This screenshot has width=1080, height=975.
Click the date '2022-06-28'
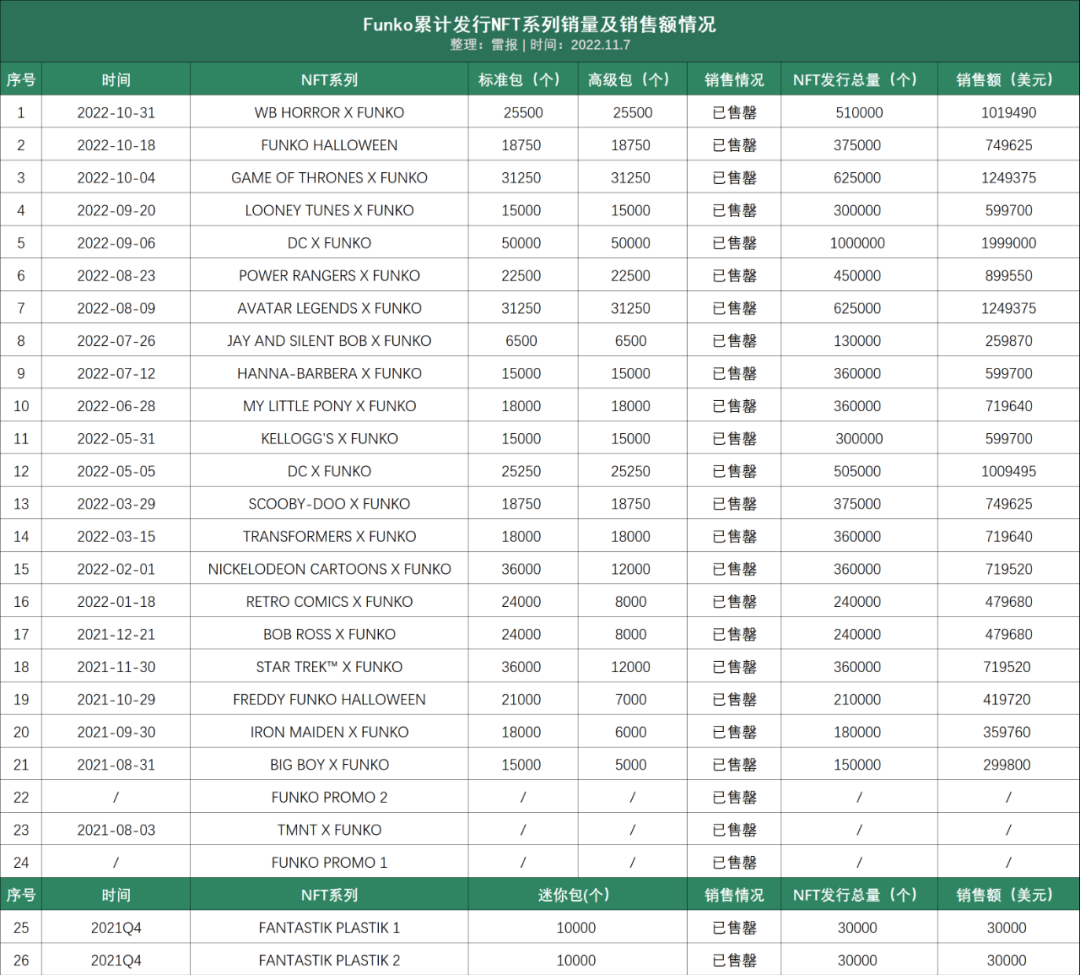pos(116,406)
